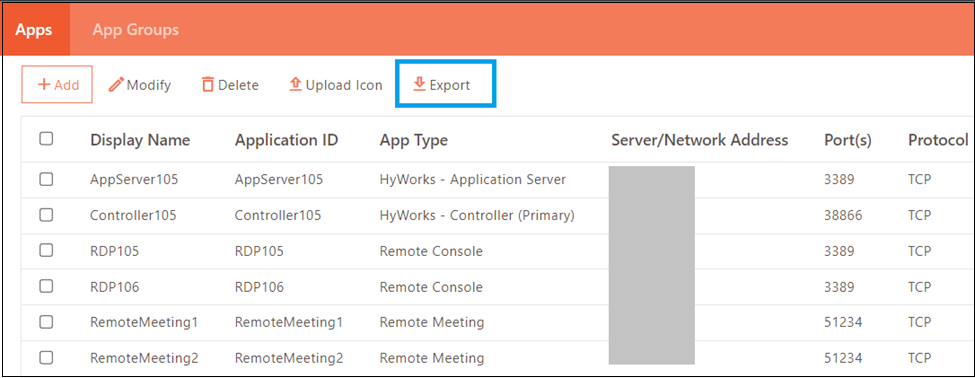The width and height of the screenshot is (975, 378).
Task: Check the RemoteMeeting1 row checkbox
Action: coord(46,322)
